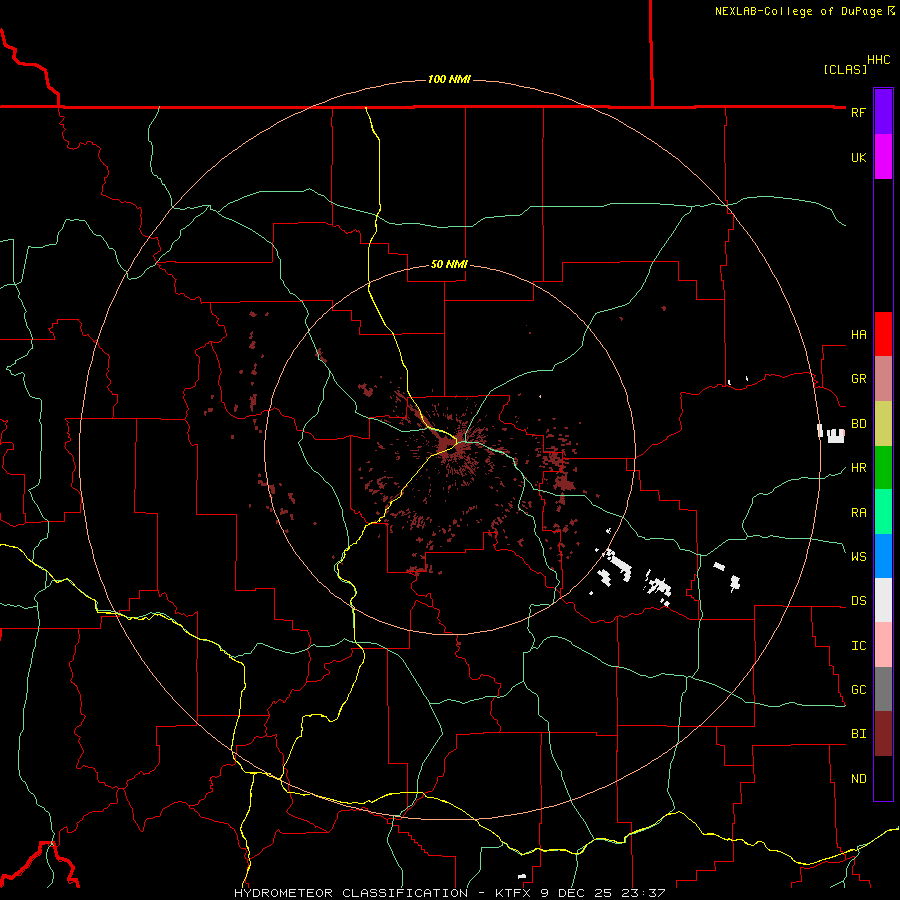Viewport: 900px width, 900px height.
Task: Click the 100 NMI range ring label
Action: 449,79
